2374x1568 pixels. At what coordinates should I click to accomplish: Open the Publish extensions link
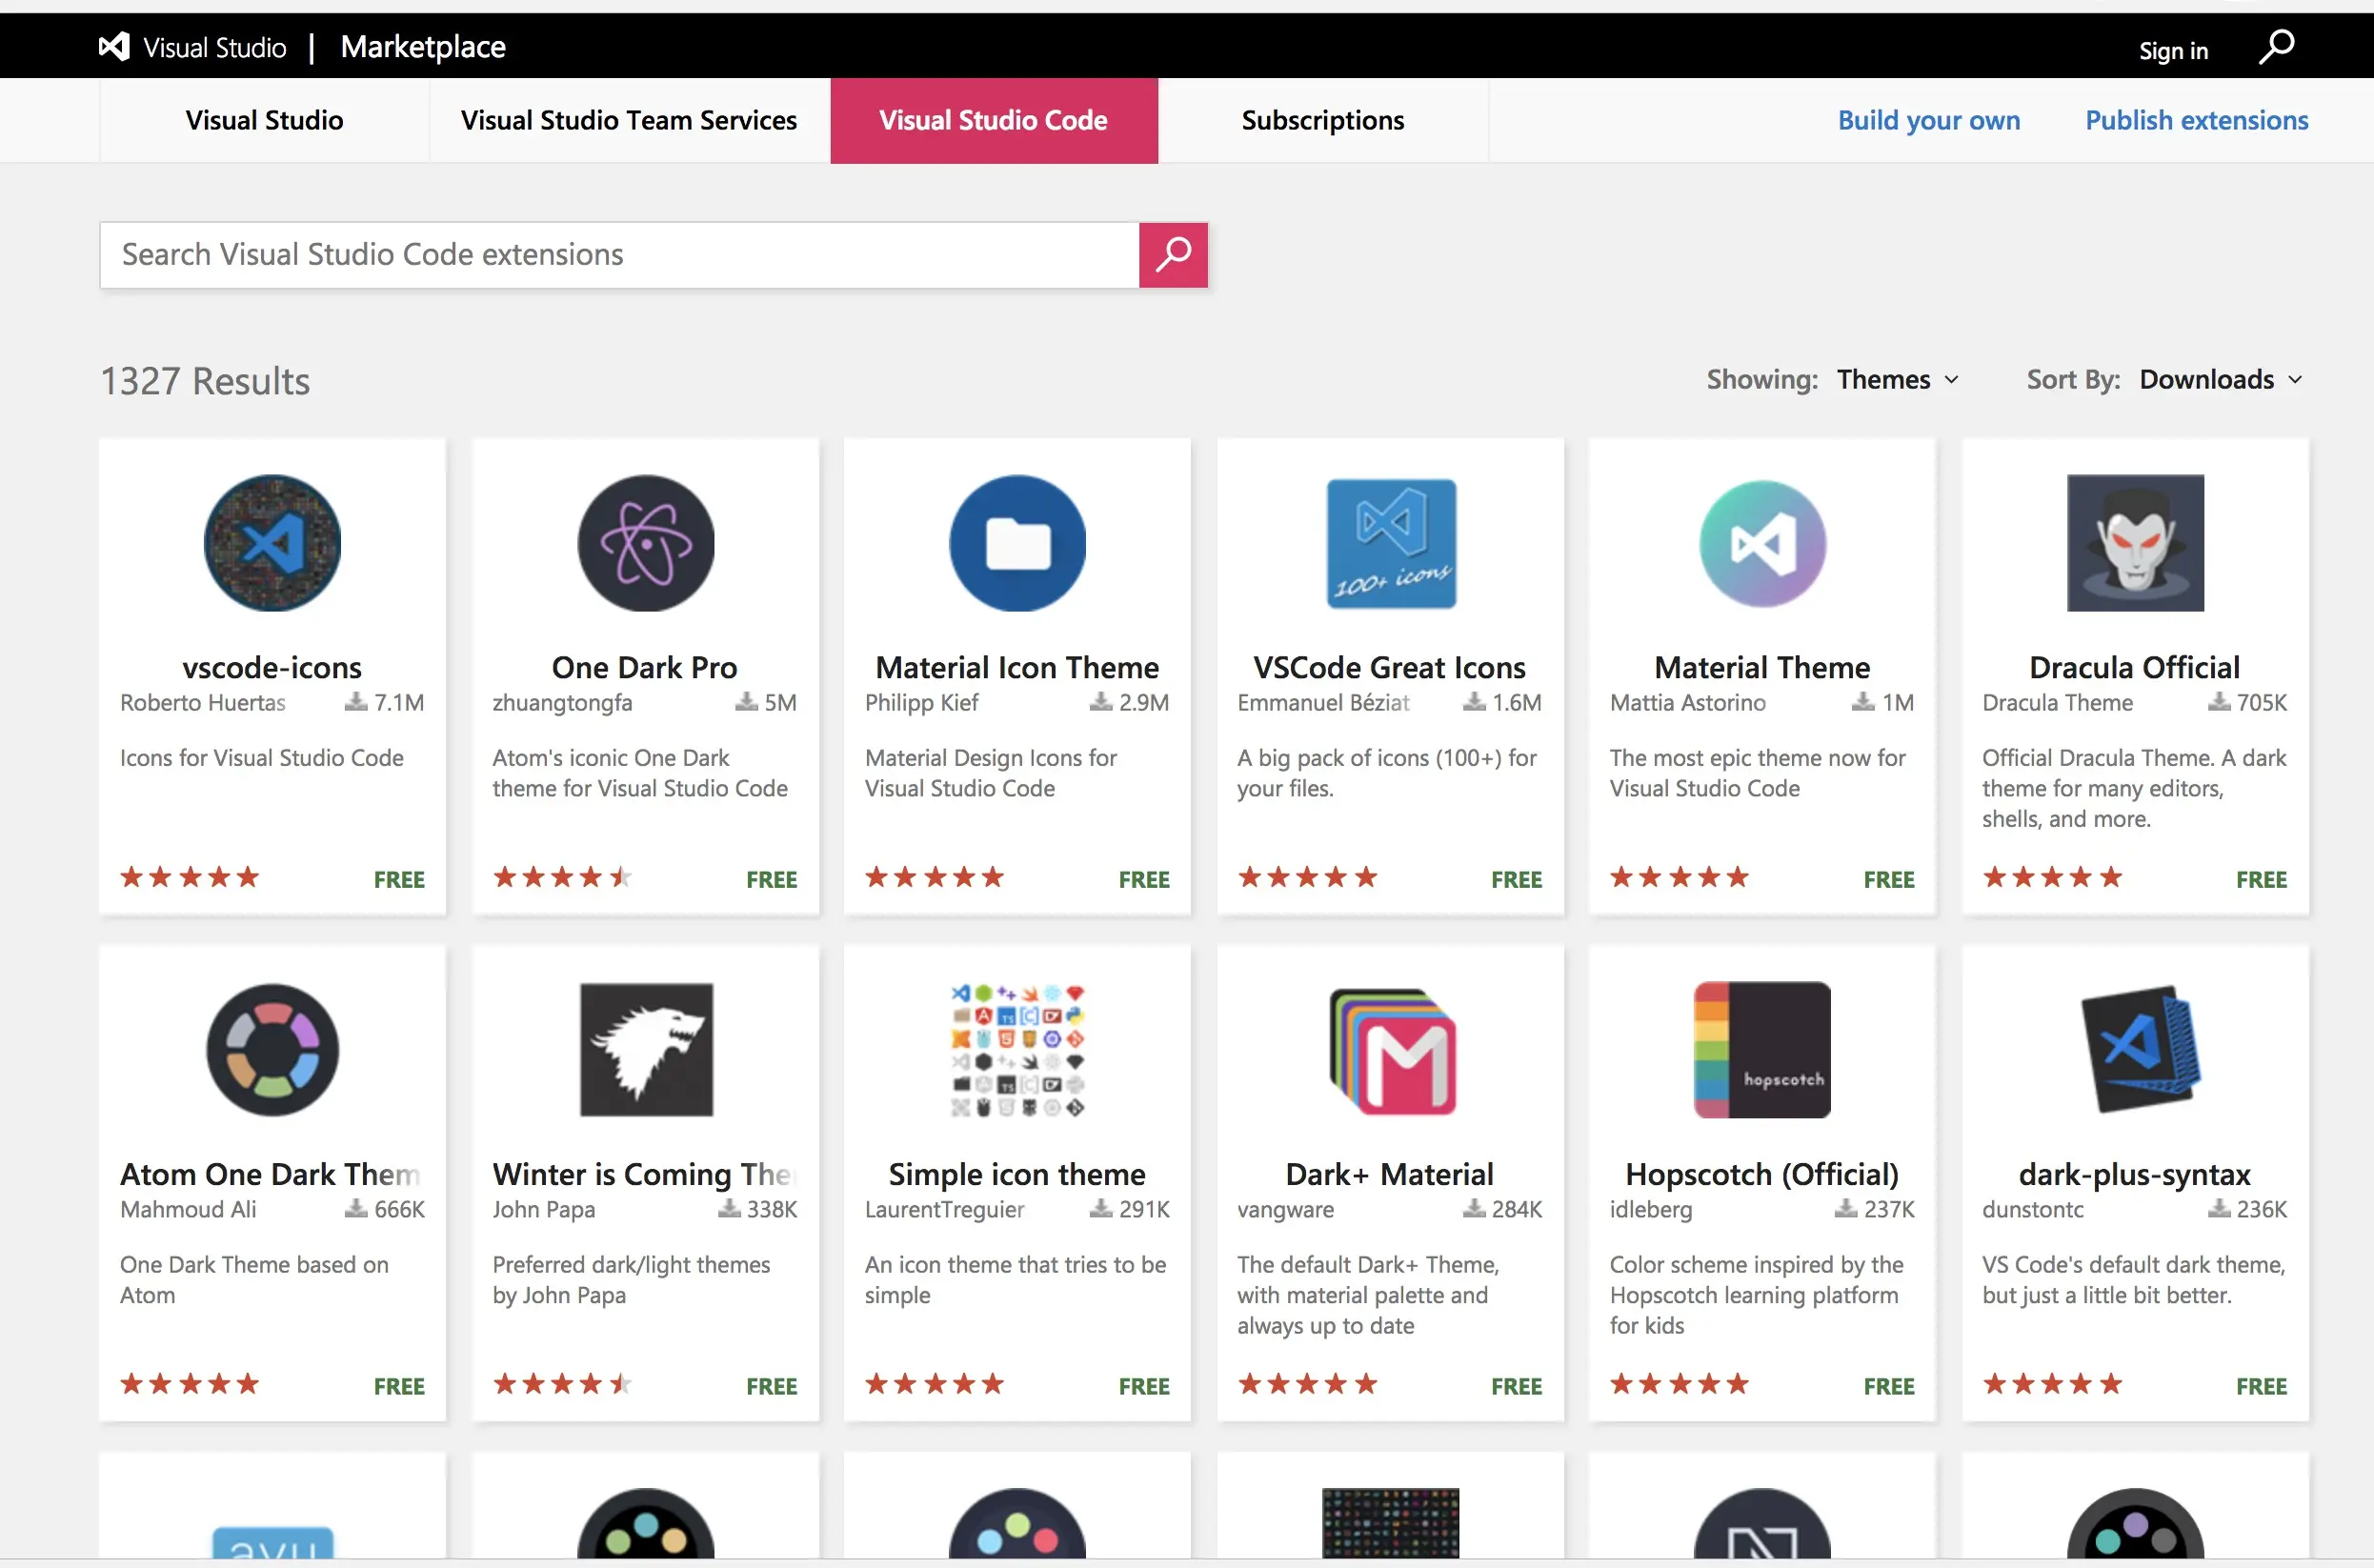pos(2196,121)
